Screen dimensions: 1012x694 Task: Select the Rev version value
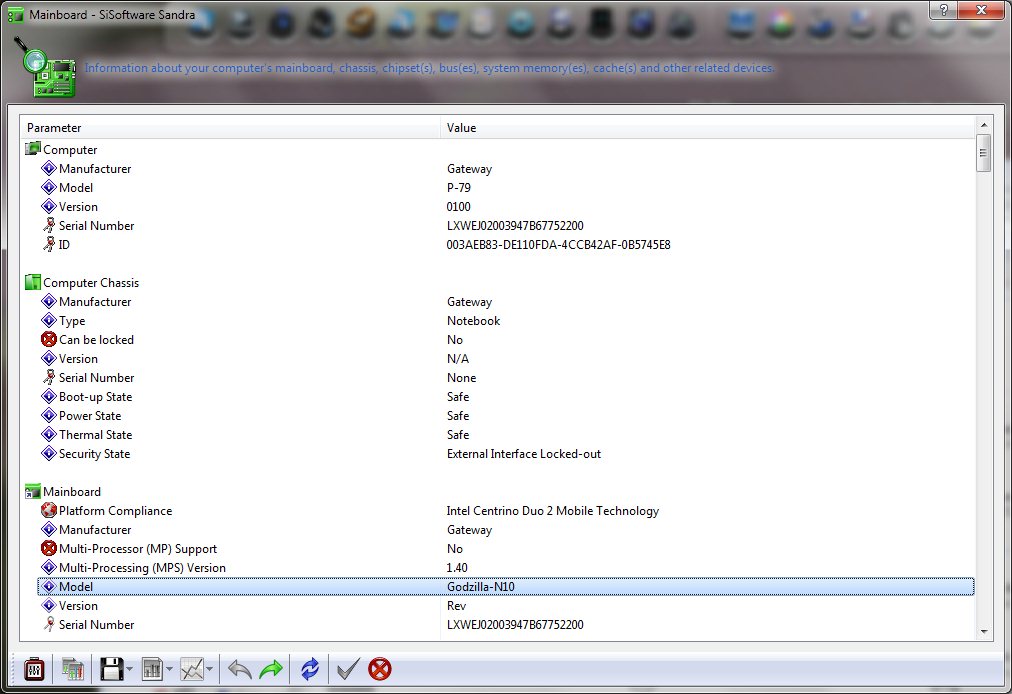click(x=456, y=606)
